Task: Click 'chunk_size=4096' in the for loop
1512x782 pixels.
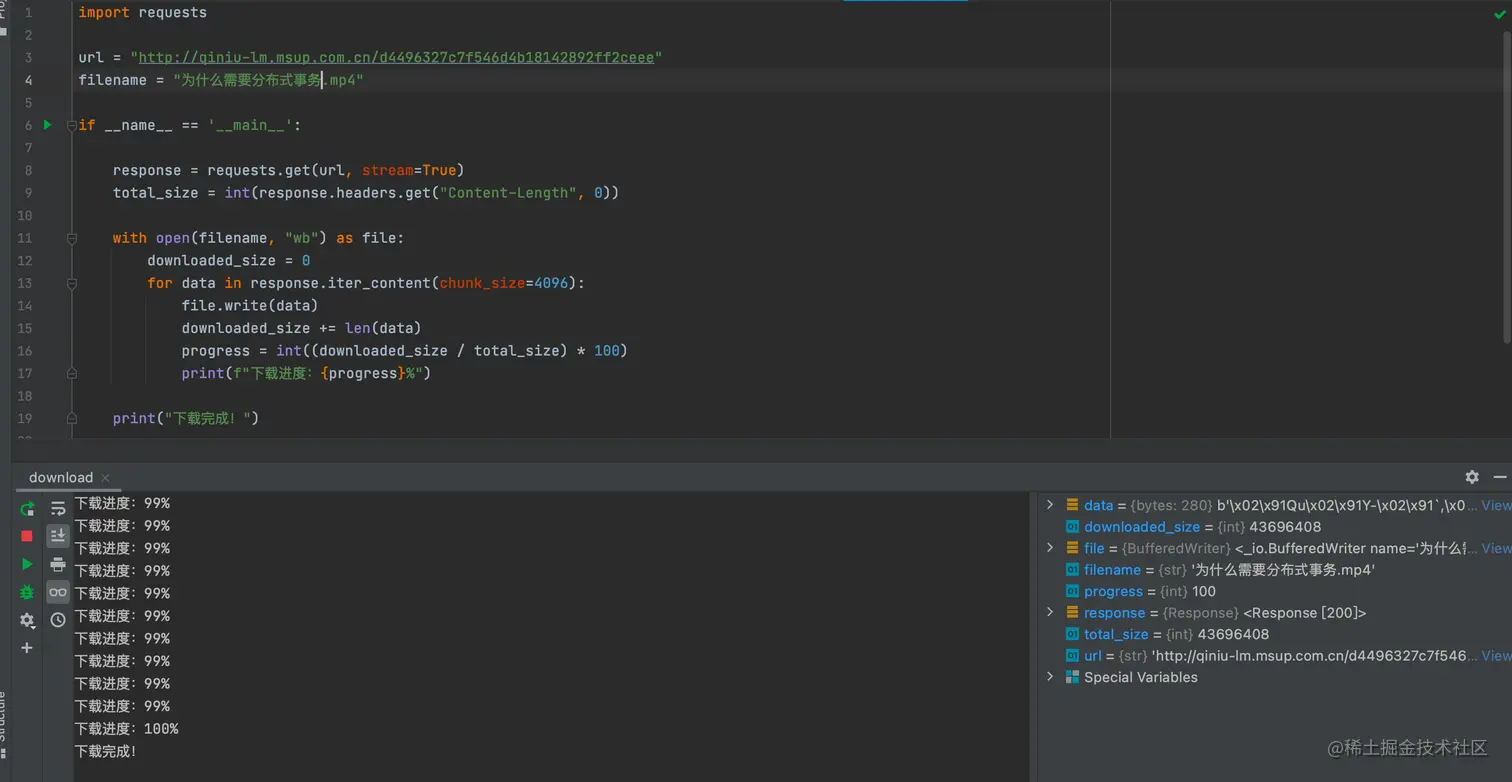Action: point(504,283)
